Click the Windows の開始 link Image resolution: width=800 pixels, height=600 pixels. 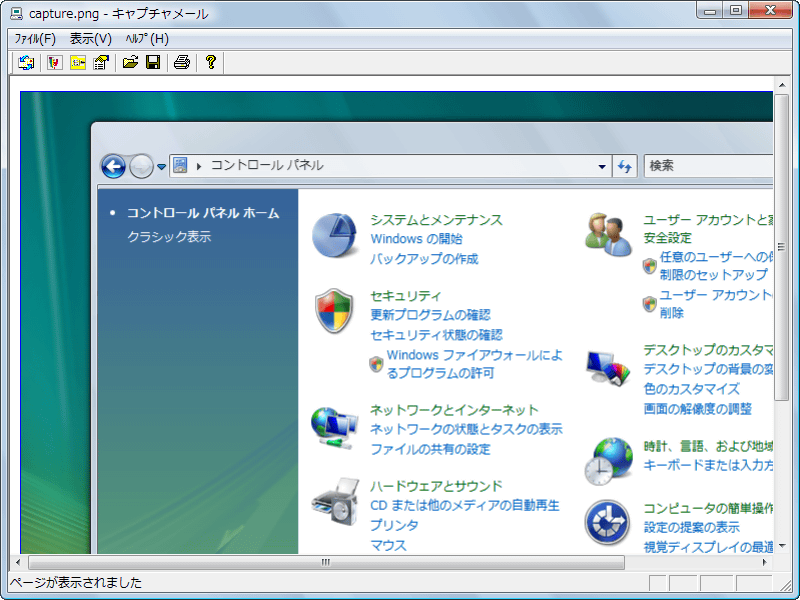[416, 239]
